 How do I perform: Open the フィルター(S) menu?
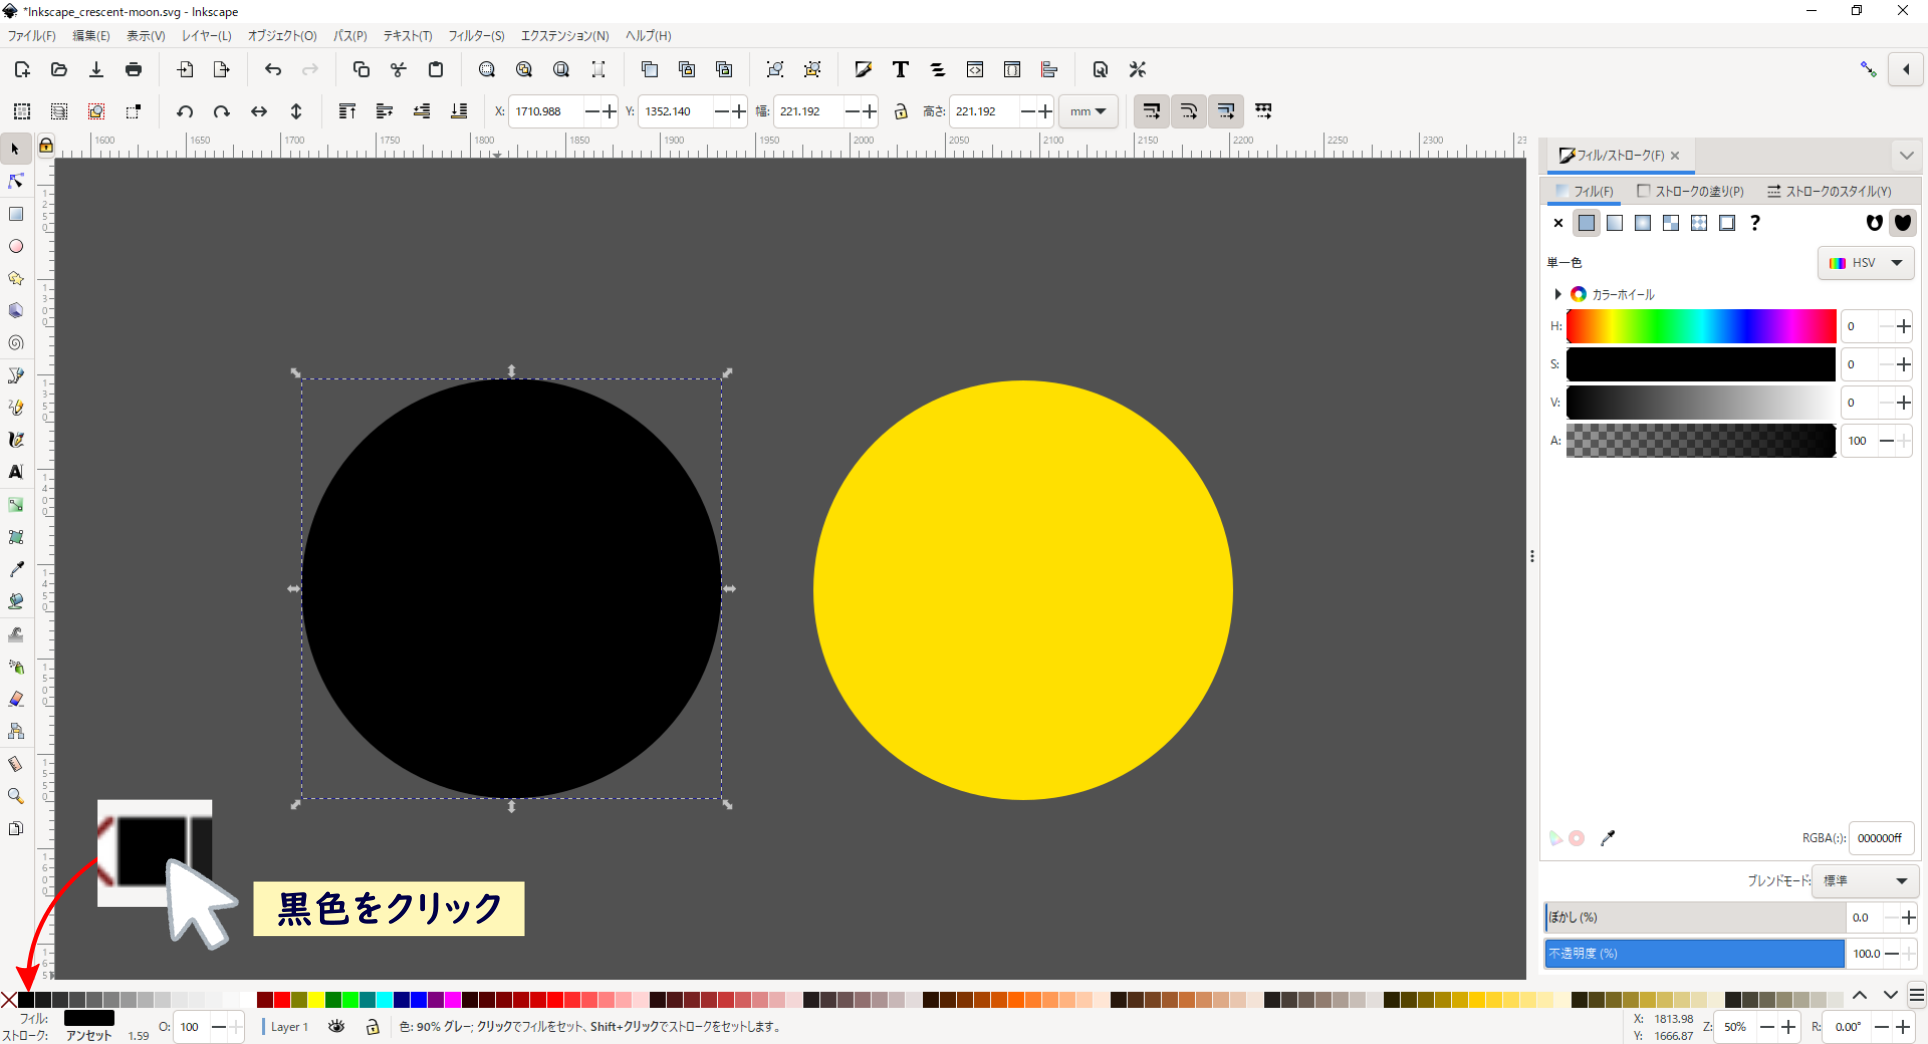click(x=476, y=36)
